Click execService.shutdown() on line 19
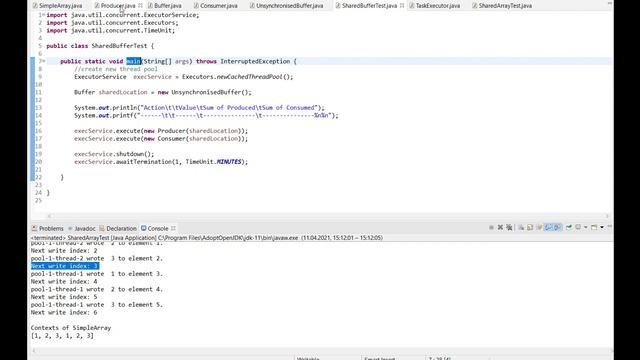Image resolution: width=640 pixels, height=360 pixels. (114, 154)
